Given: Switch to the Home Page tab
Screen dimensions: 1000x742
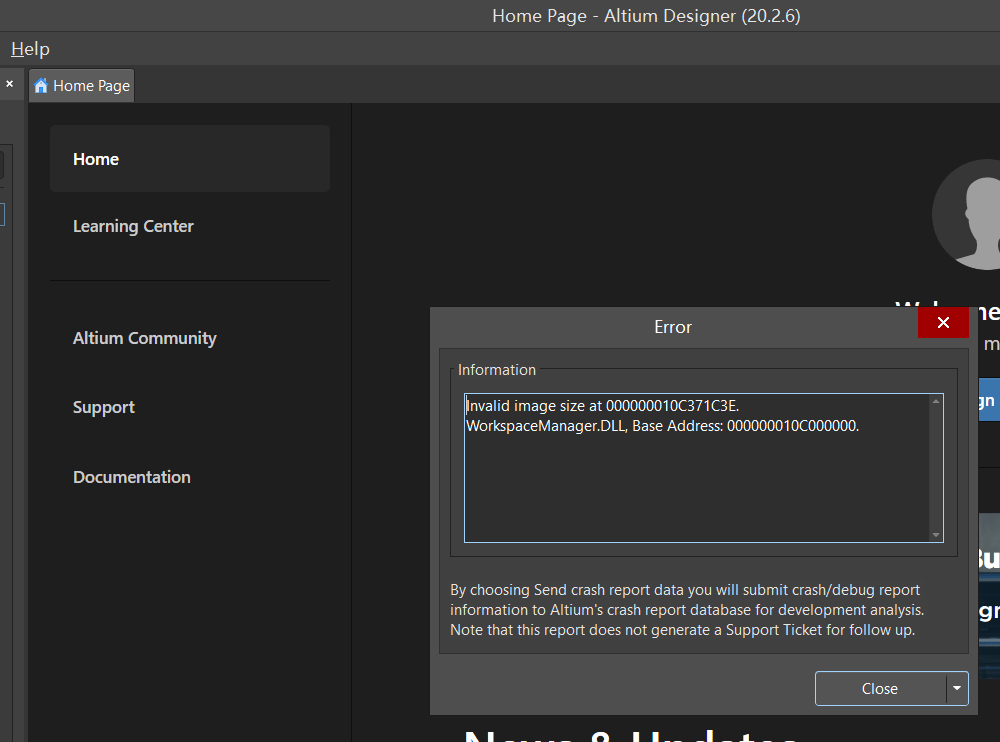Looking at the screenshot, I should point(82,85).
